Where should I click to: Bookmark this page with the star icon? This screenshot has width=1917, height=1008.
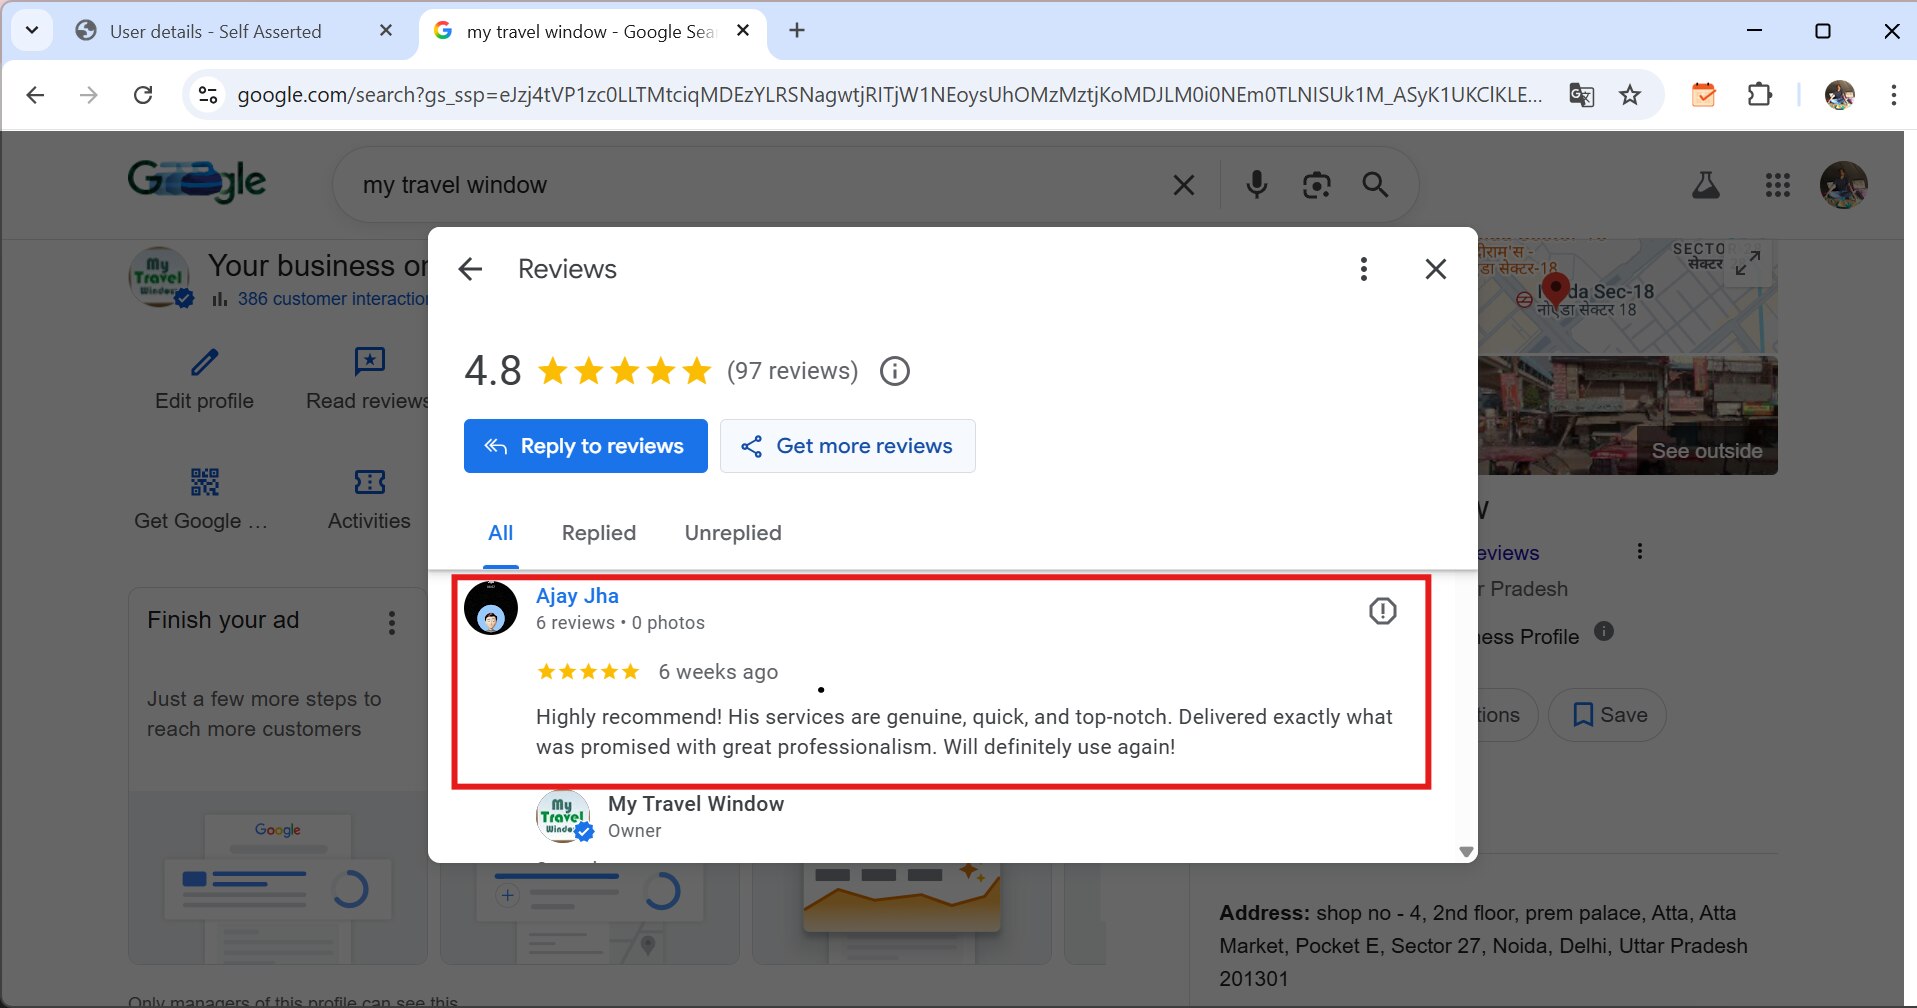tap(1630, 95)
